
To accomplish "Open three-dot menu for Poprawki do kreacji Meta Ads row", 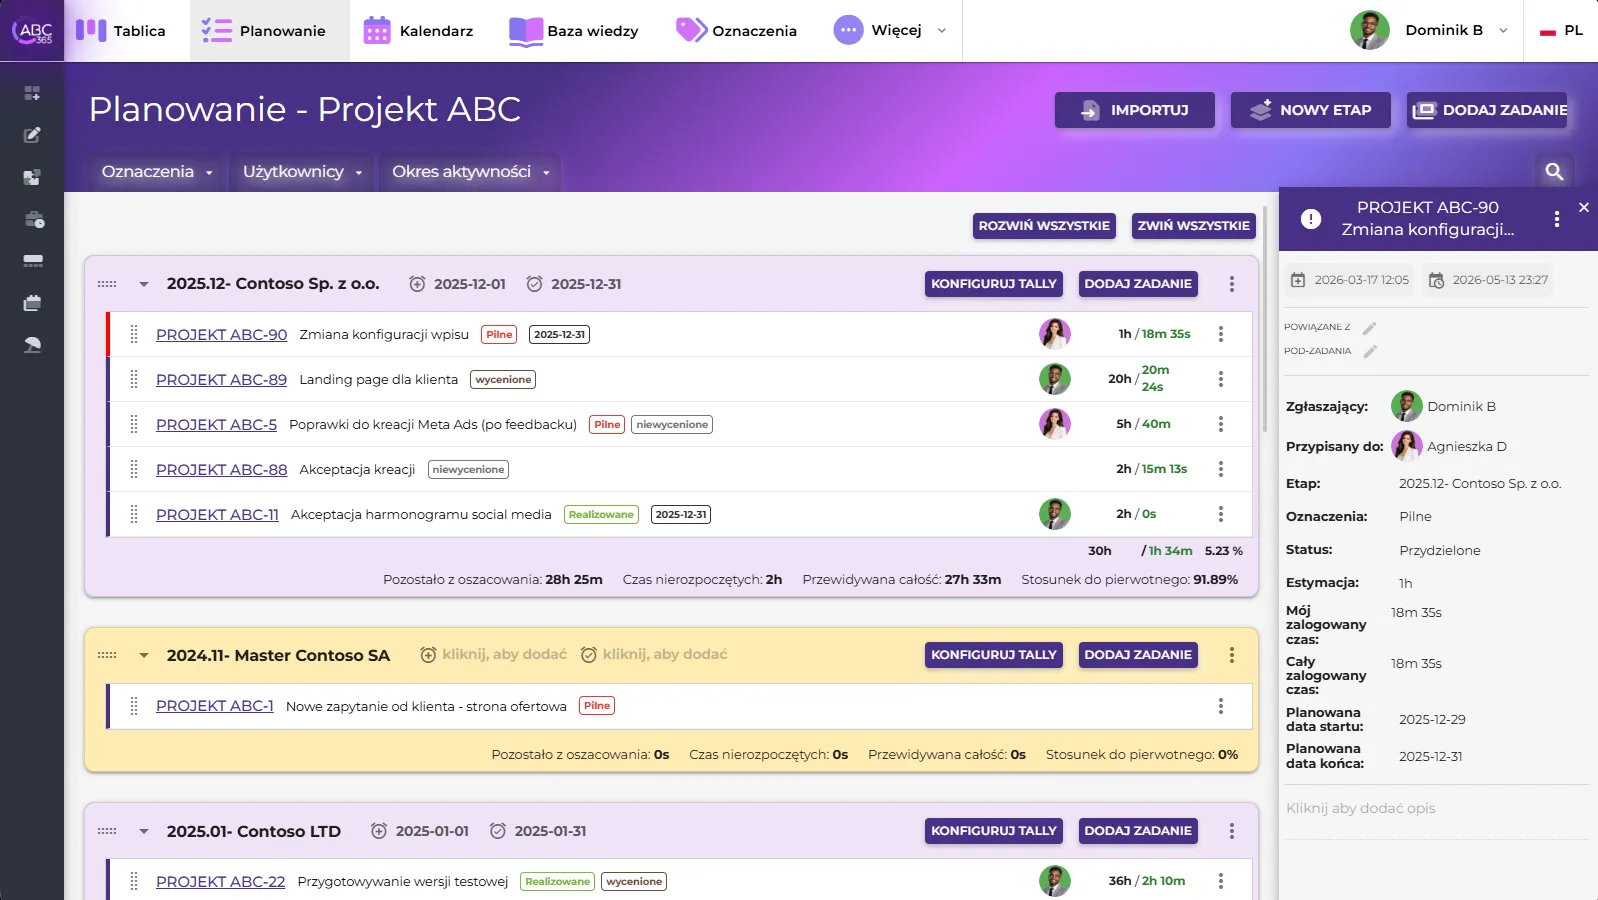I will coord(1221,424).
